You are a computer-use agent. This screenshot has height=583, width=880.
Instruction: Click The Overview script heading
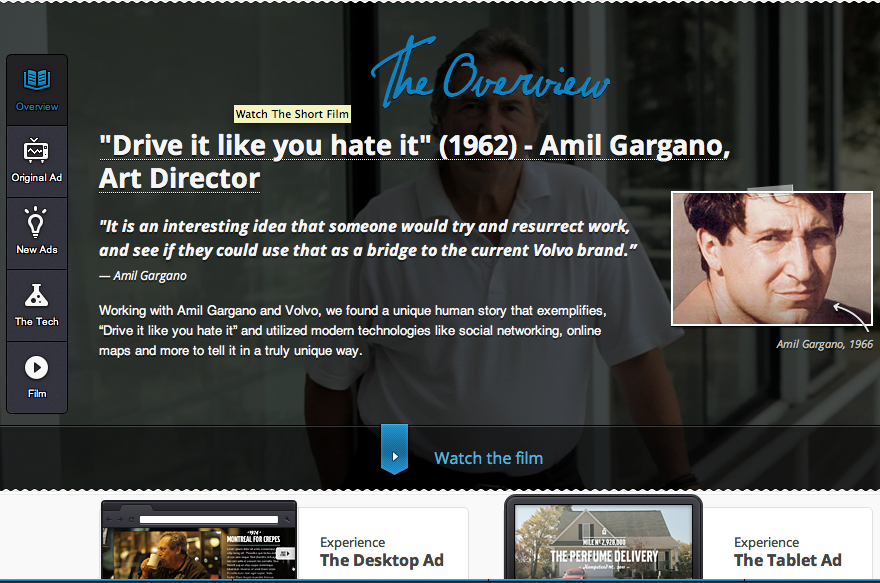(x=490, y=72)
